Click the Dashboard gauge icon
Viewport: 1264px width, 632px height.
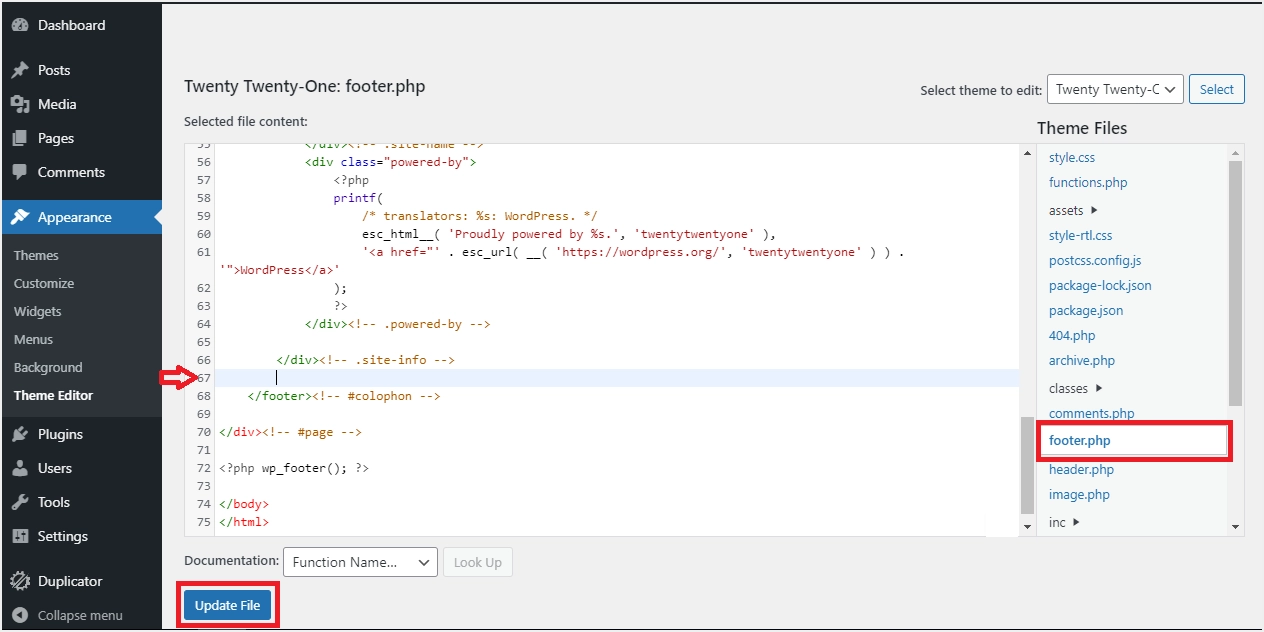[x=20, y=25]
